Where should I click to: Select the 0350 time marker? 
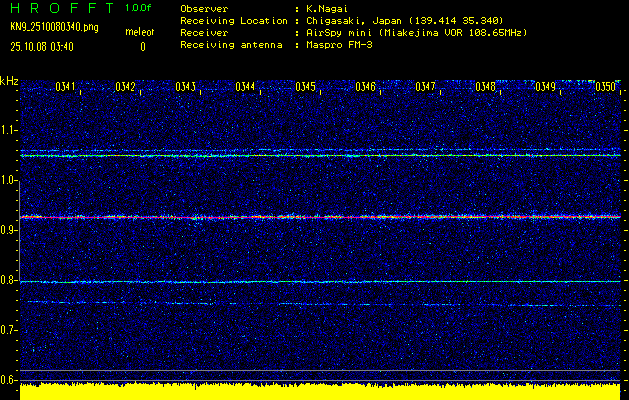coord(605,87)
